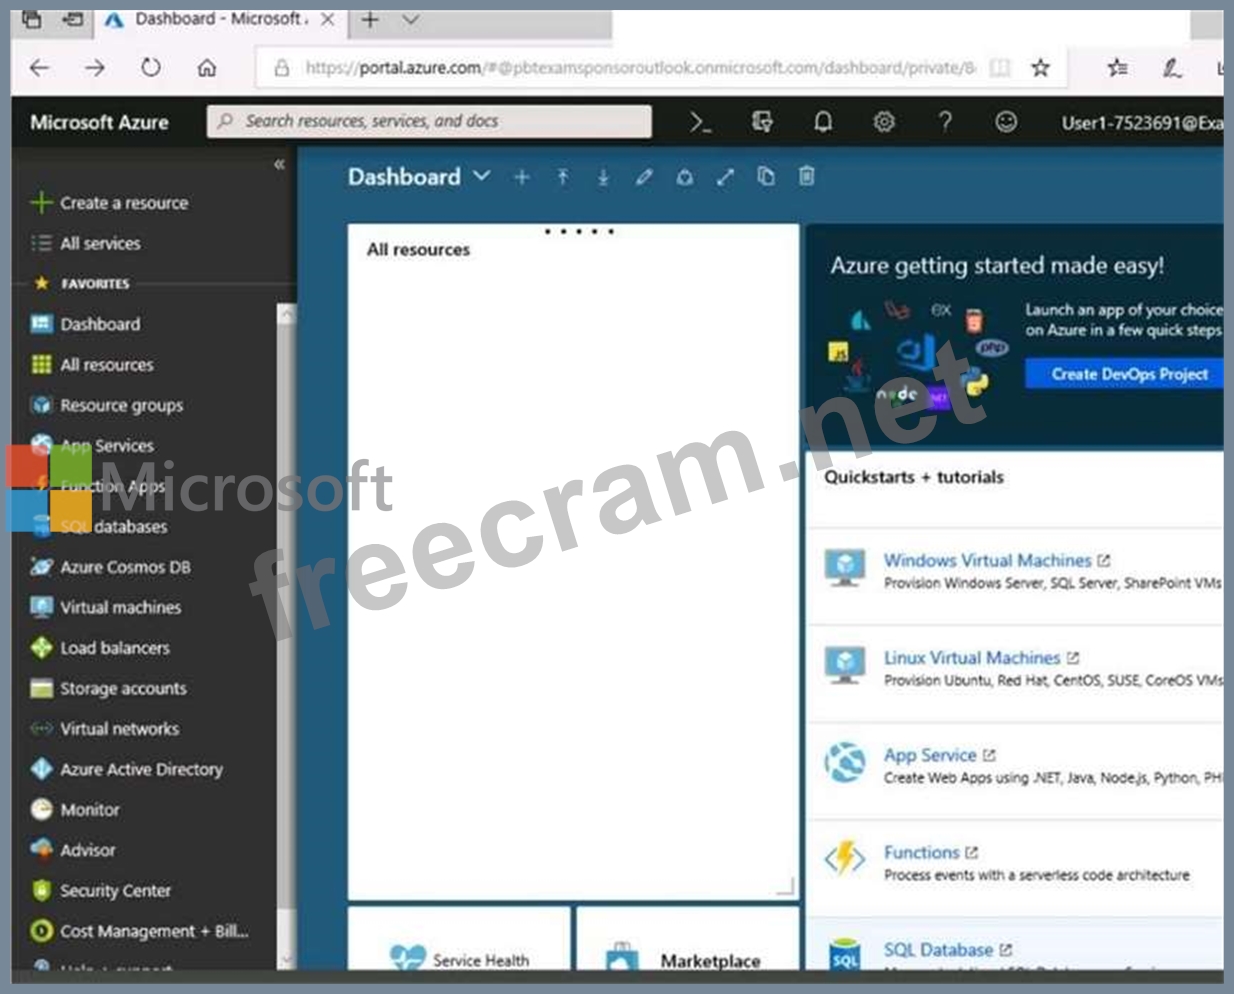Click the Download dashboard arrow icon

603,177
